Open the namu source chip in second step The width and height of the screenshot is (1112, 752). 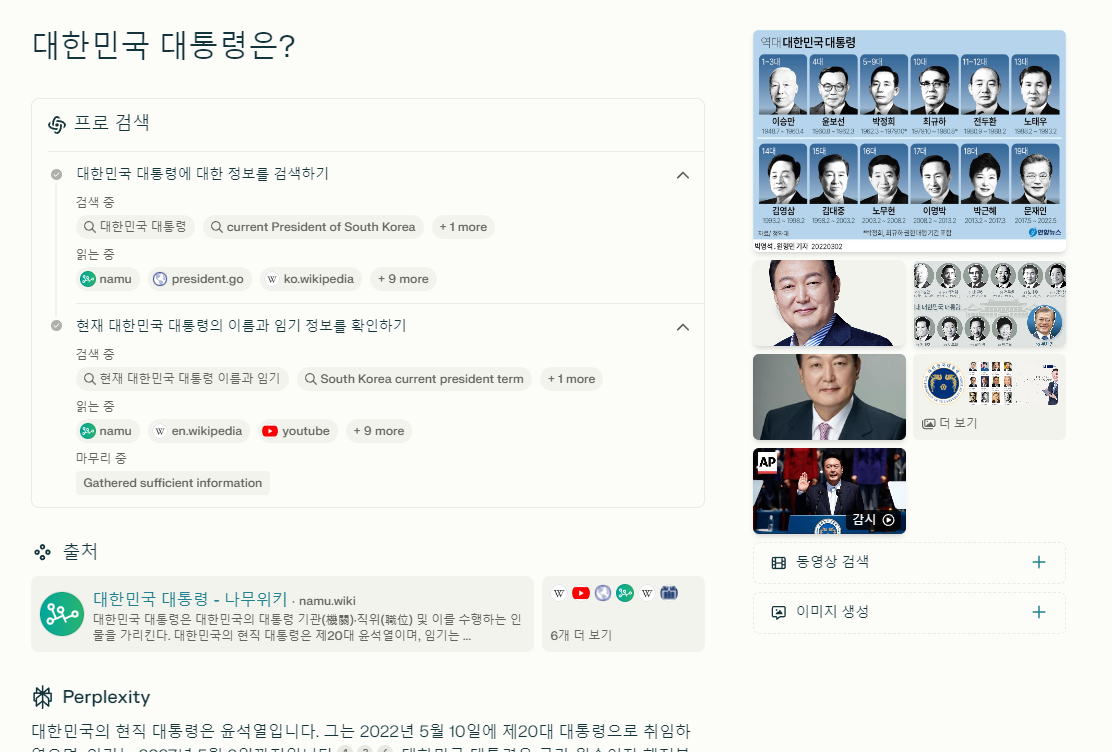coord(108,431)
